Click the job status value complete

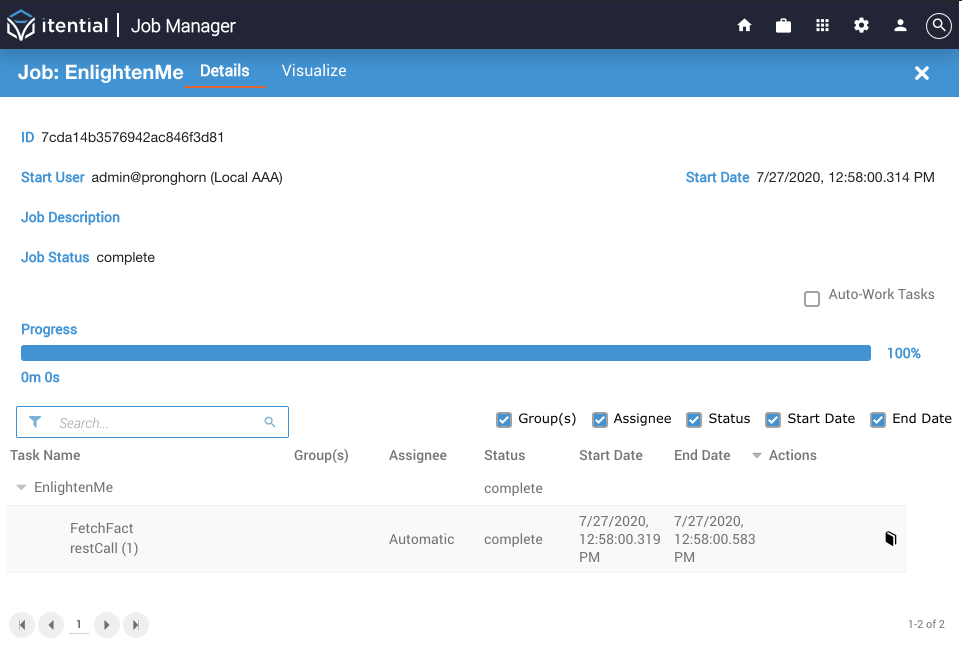126,258
